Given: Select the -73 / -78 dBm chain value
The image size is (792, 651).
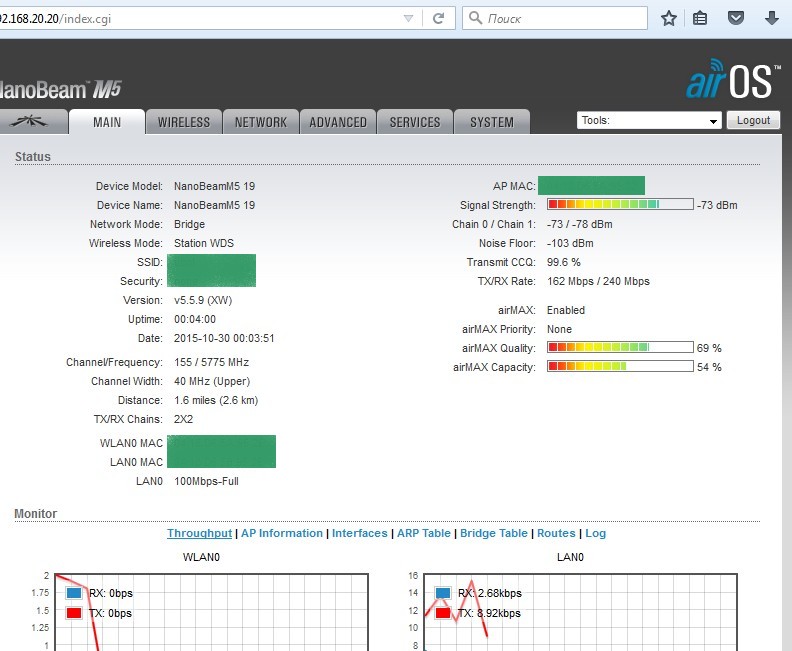Looking at the screenshot, I should click(x=580, y=224).
